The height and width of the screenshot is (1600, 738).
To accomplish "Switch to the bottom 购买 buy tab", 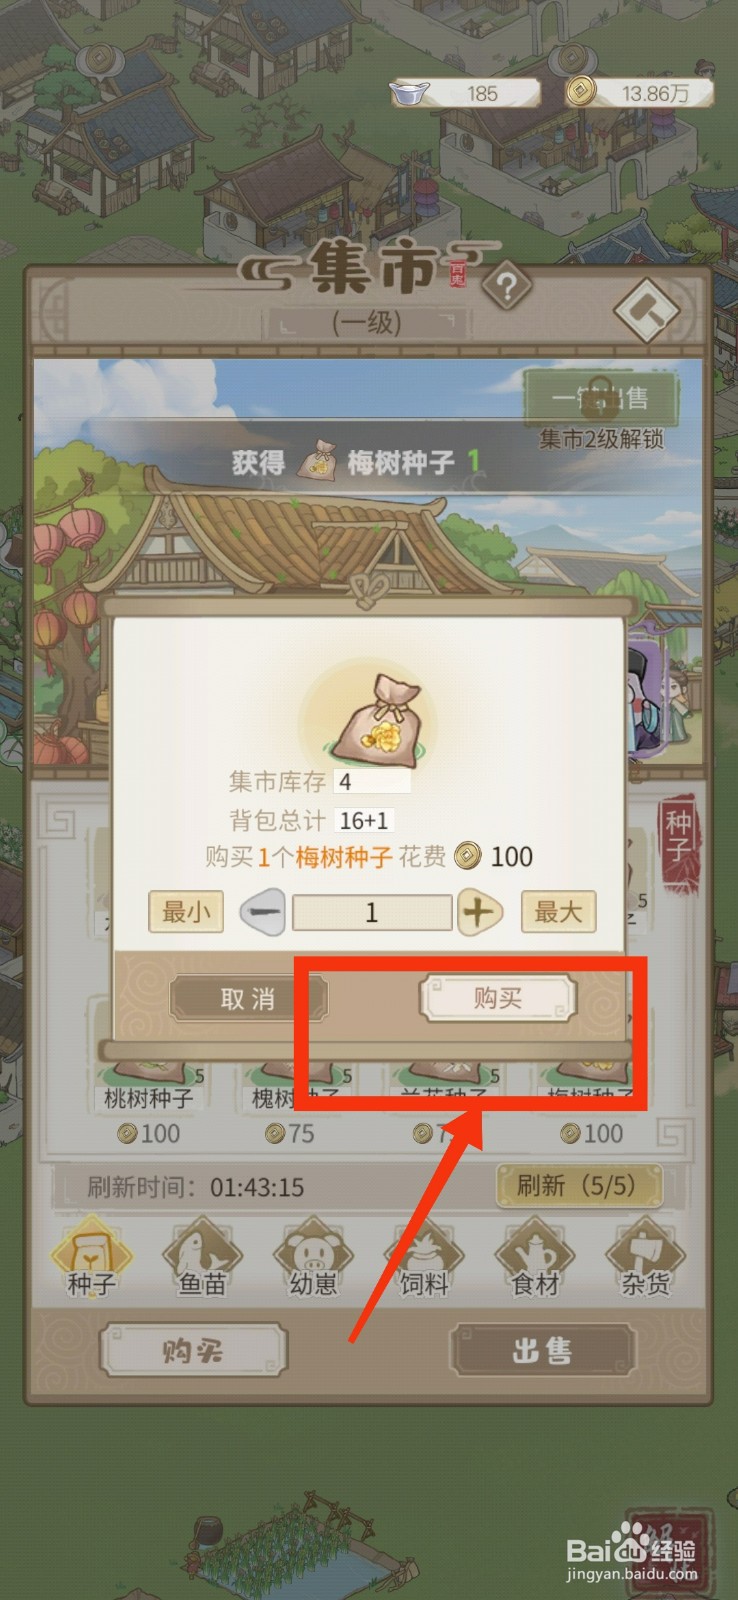I will click(x=193, y=1351).
